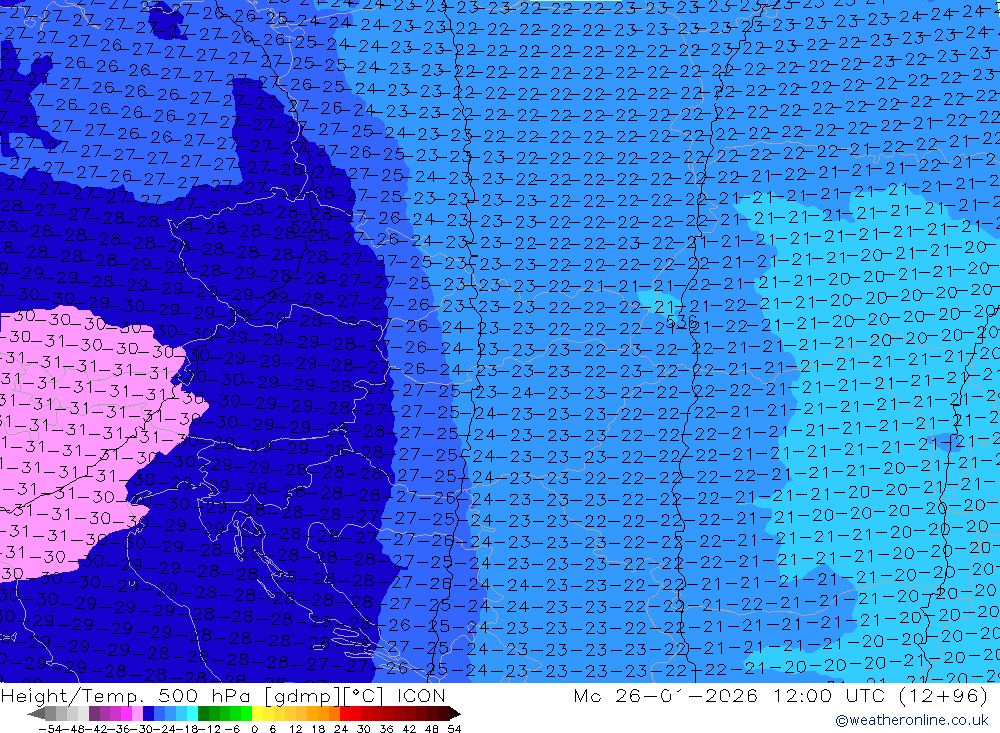Pick the darkest green swatch above -12 label

[x=203, y=714]
